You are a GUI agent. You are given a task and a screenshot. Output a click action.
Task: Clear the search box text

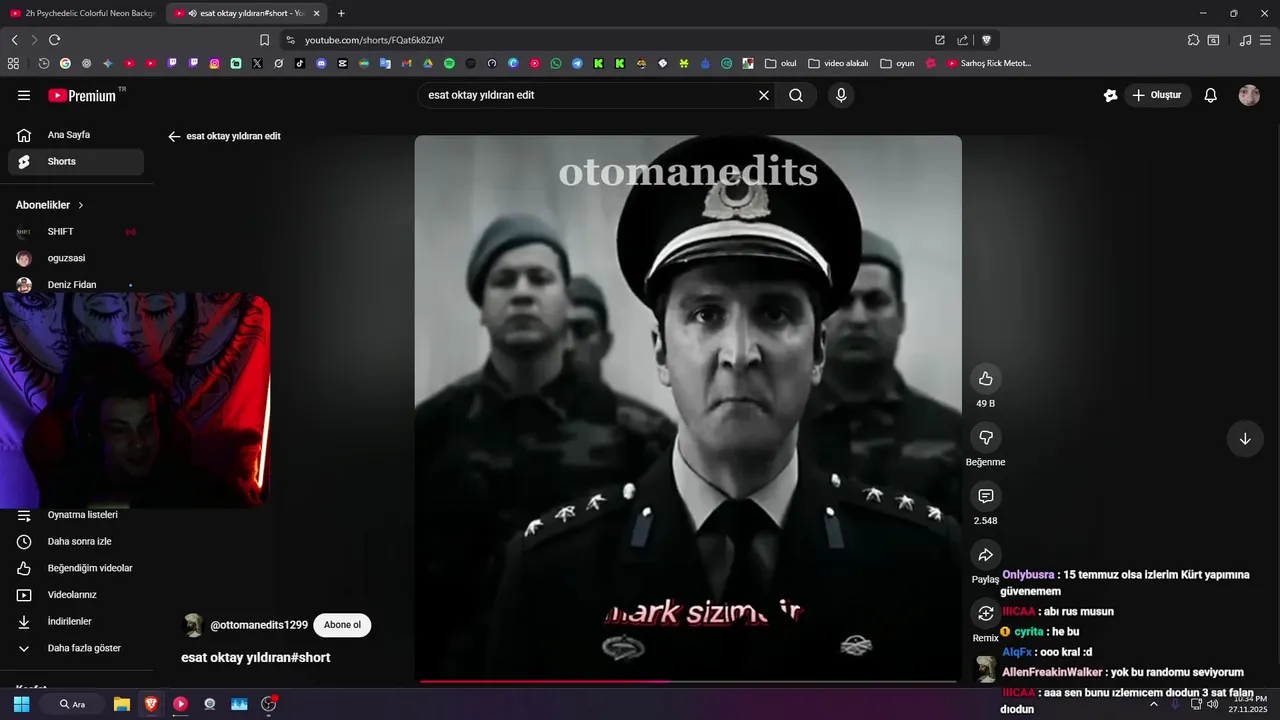tap(764, 95)
